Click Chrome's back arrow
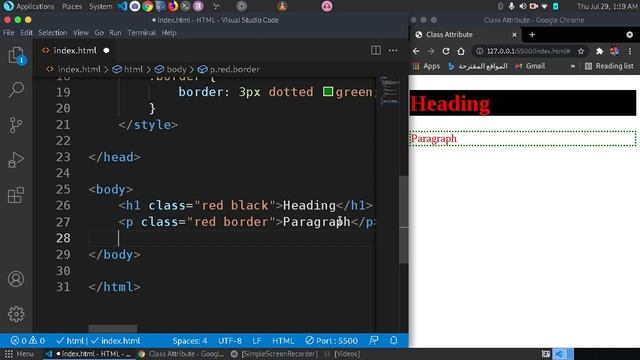The height and width of the screenshot is (360, 640). [416, 51]
